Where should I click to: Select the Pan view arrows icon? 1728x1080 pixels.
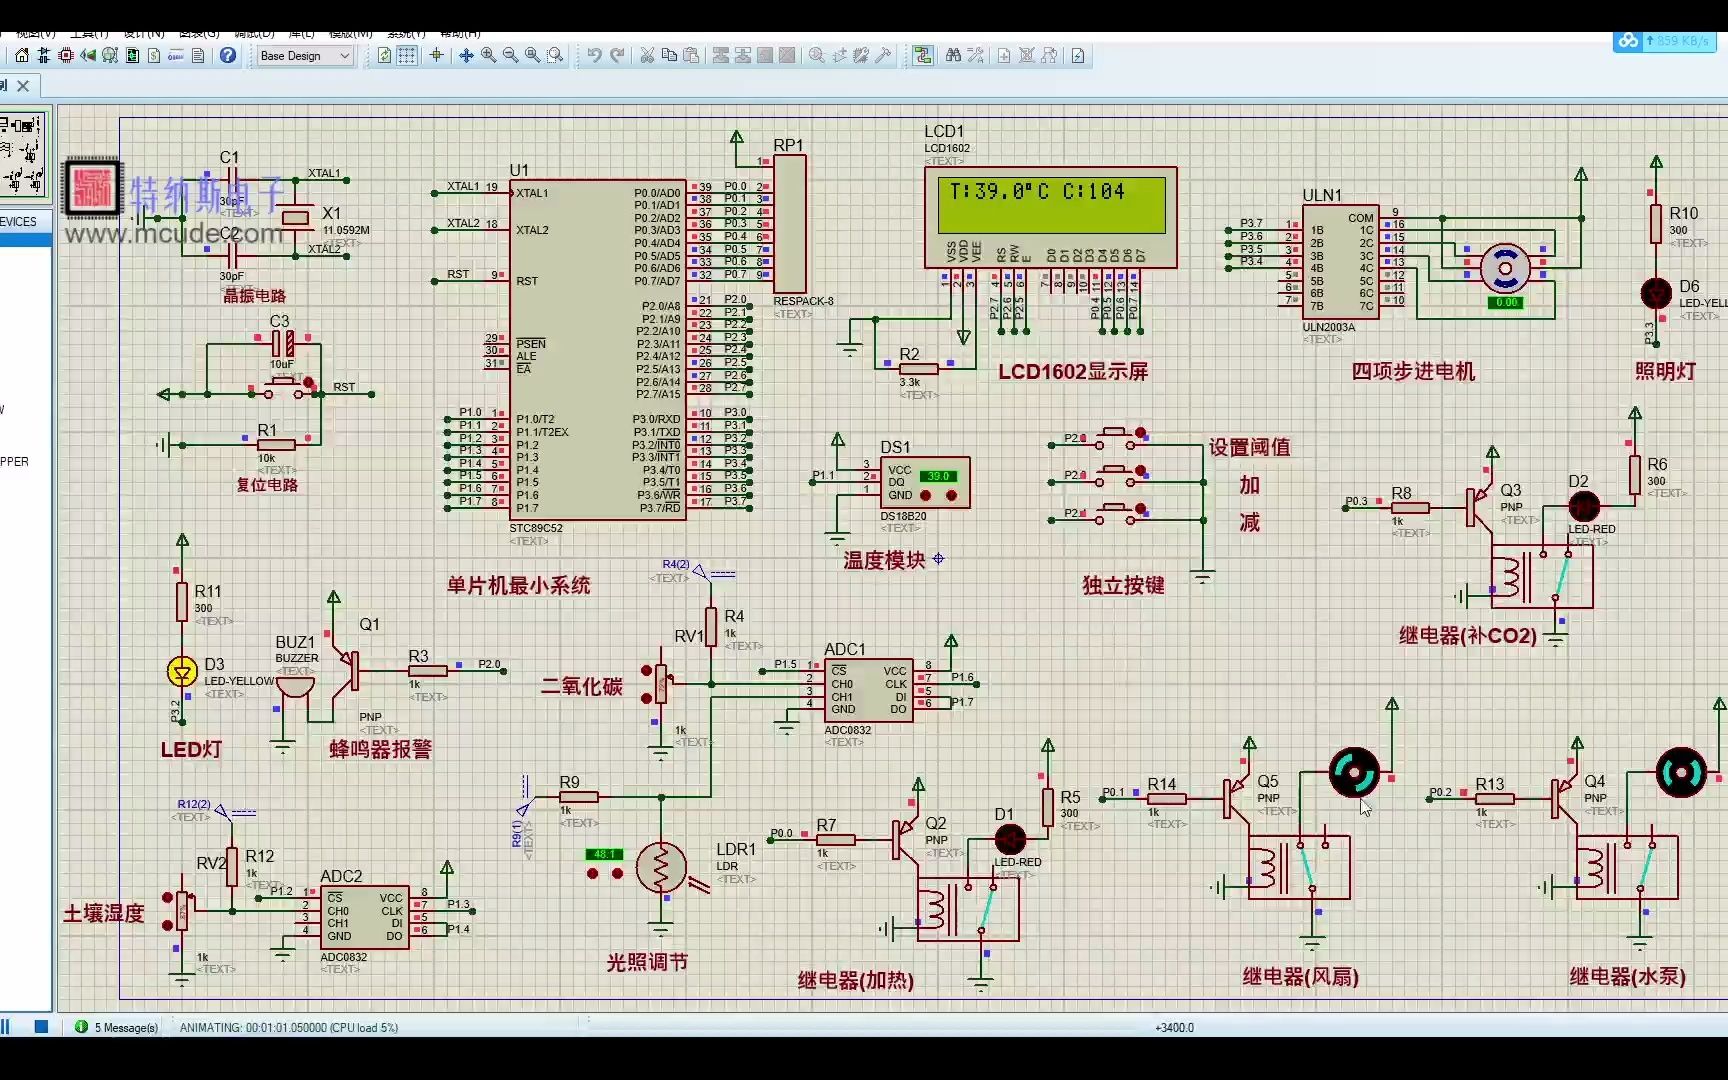click(x=466, y=56)
